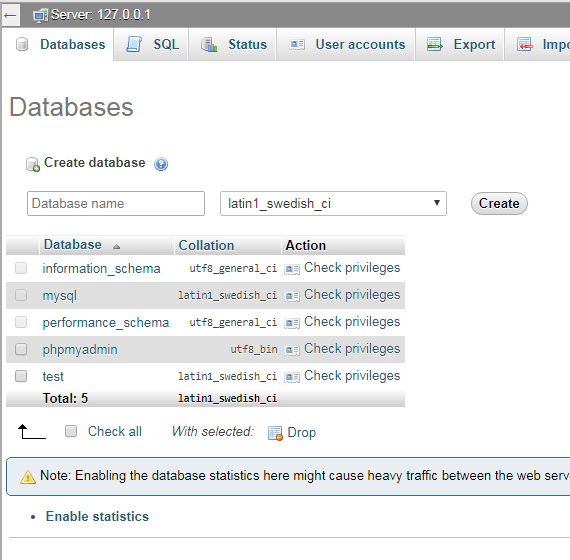
Task: Click privileges icon for information_schema
Action: pyautogui.click(x=292, y=269)
